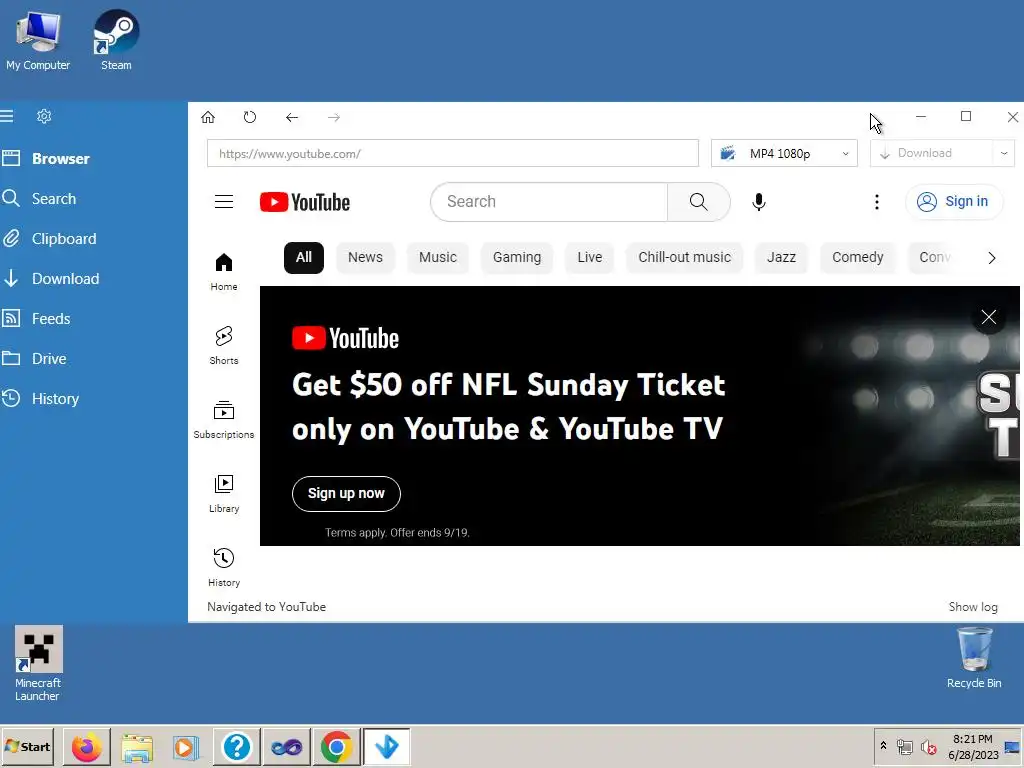This screenshot has height=768, width=1024.
Task: Open the Download section in the sidebar
Action: (65, 279)
